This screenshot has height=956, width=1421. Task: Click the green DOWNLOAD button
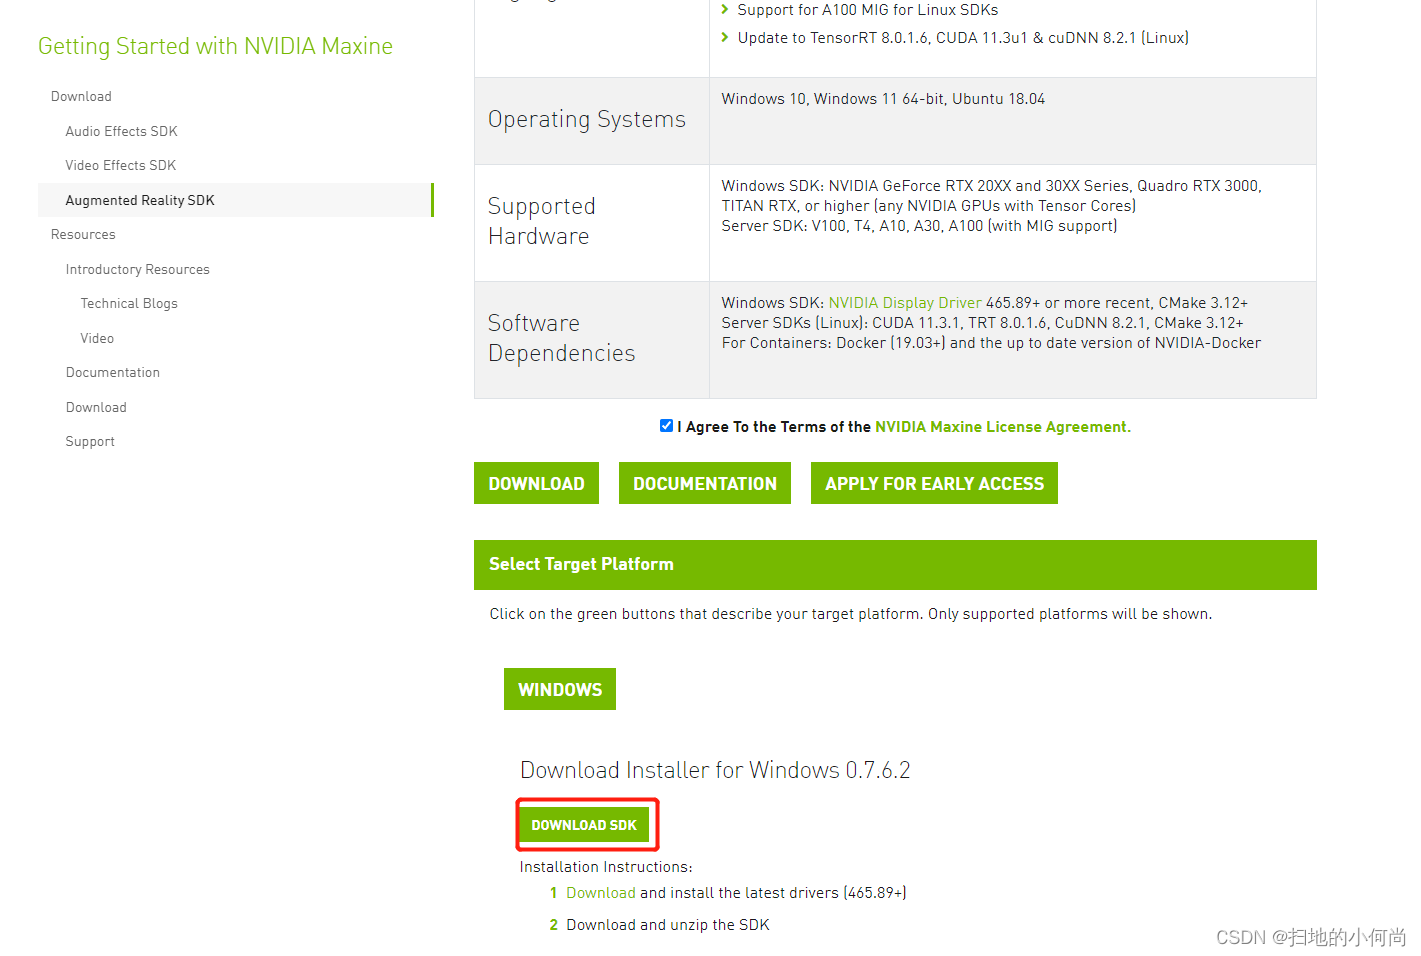(x=536, y=483)
